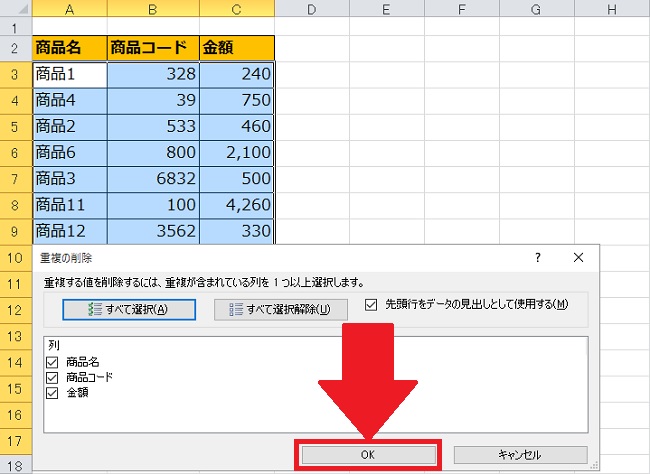
Task: Click the 列 heading in the list
Action: (x=53, y=345)
